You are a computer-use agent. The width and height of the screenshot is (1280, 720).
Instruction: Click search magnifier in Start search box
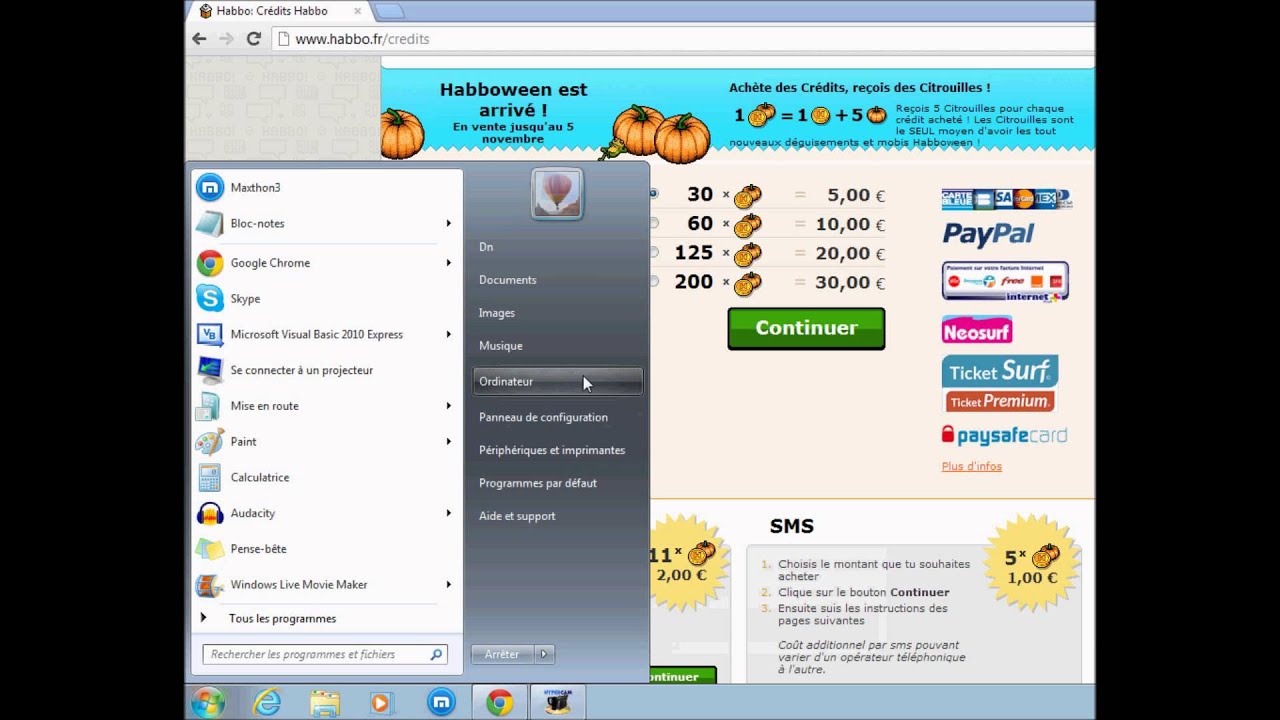436,655
